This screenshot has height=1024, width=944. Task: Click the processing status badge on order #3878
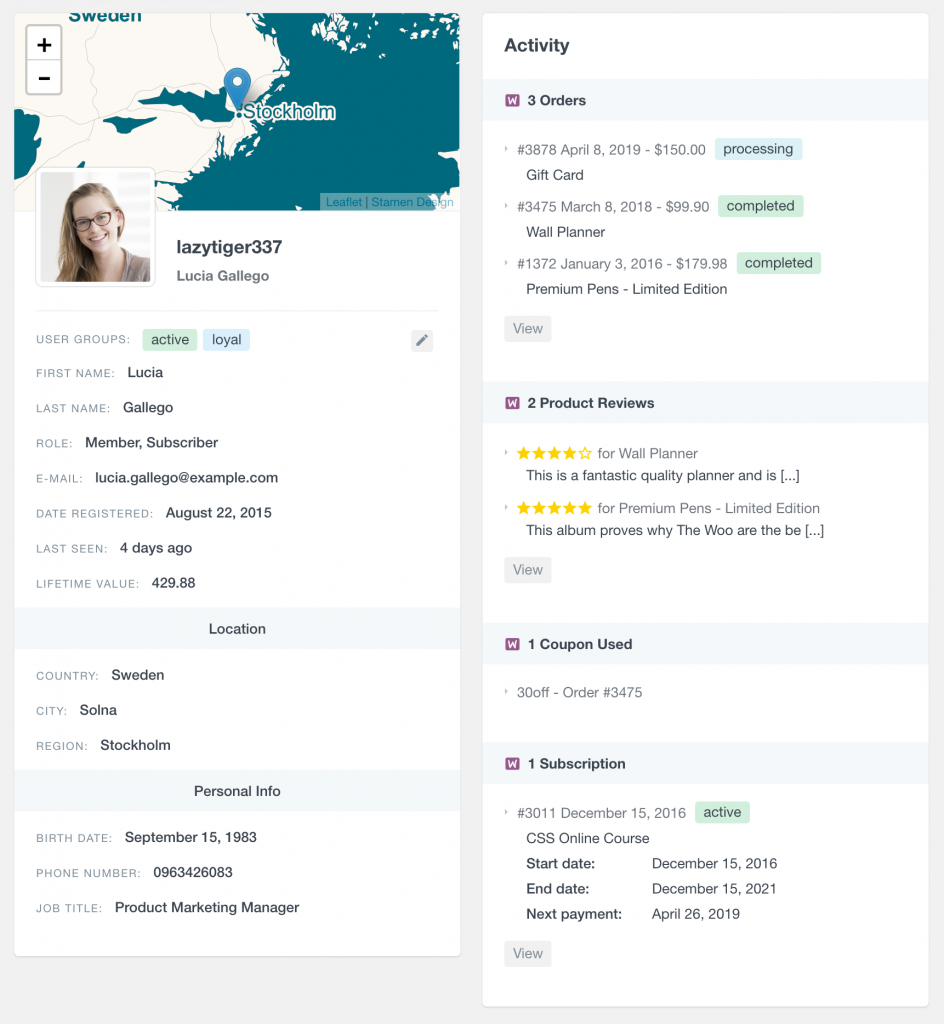758,148
